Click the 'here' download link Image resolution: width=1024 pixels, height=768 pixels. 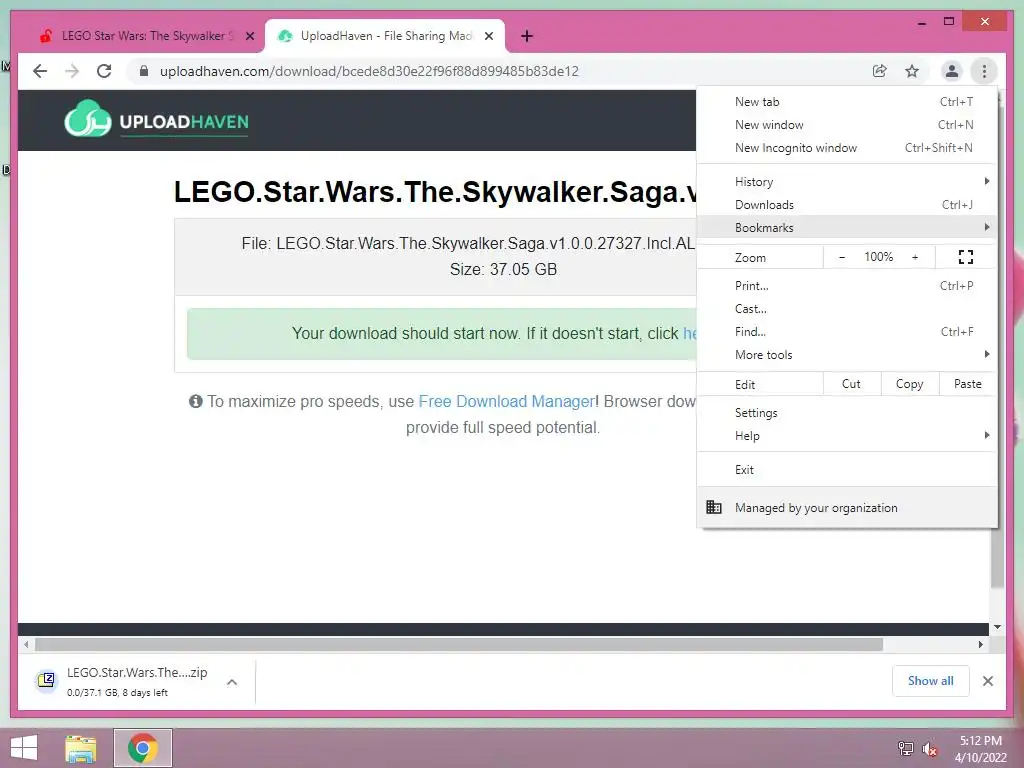pyautogui.click(x=690, y=334)
